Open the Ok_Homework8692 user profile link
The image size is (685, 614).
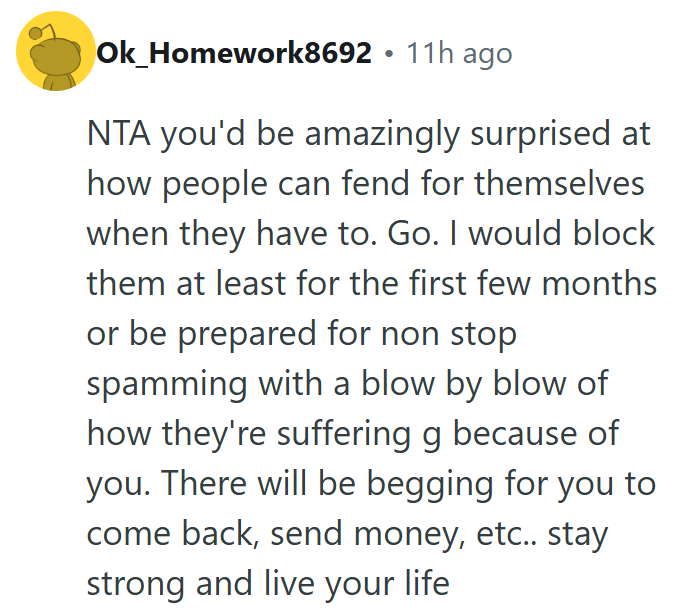pyautogui.click(x=234, y=54)
